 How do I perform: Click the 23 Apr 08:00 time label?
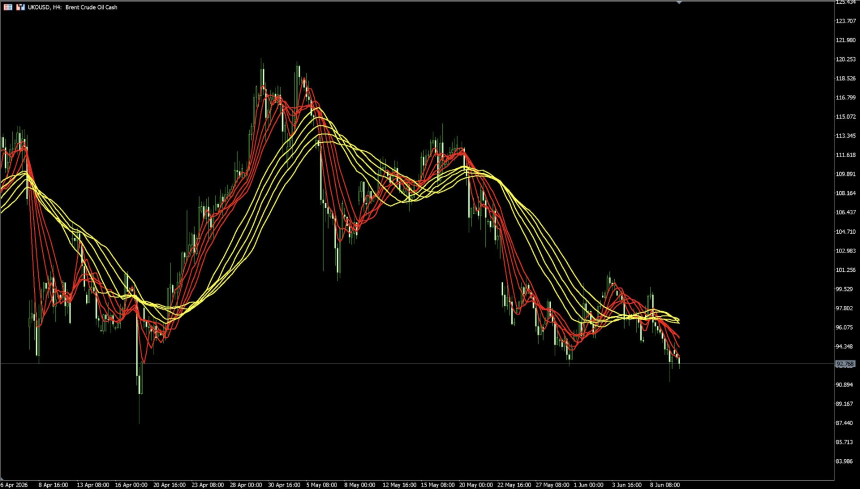[208, 485]
